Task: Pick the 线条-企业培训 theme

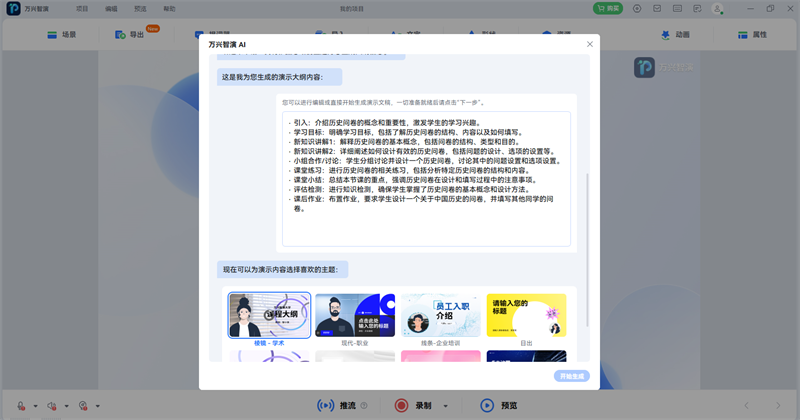Action: coord(440,316)
